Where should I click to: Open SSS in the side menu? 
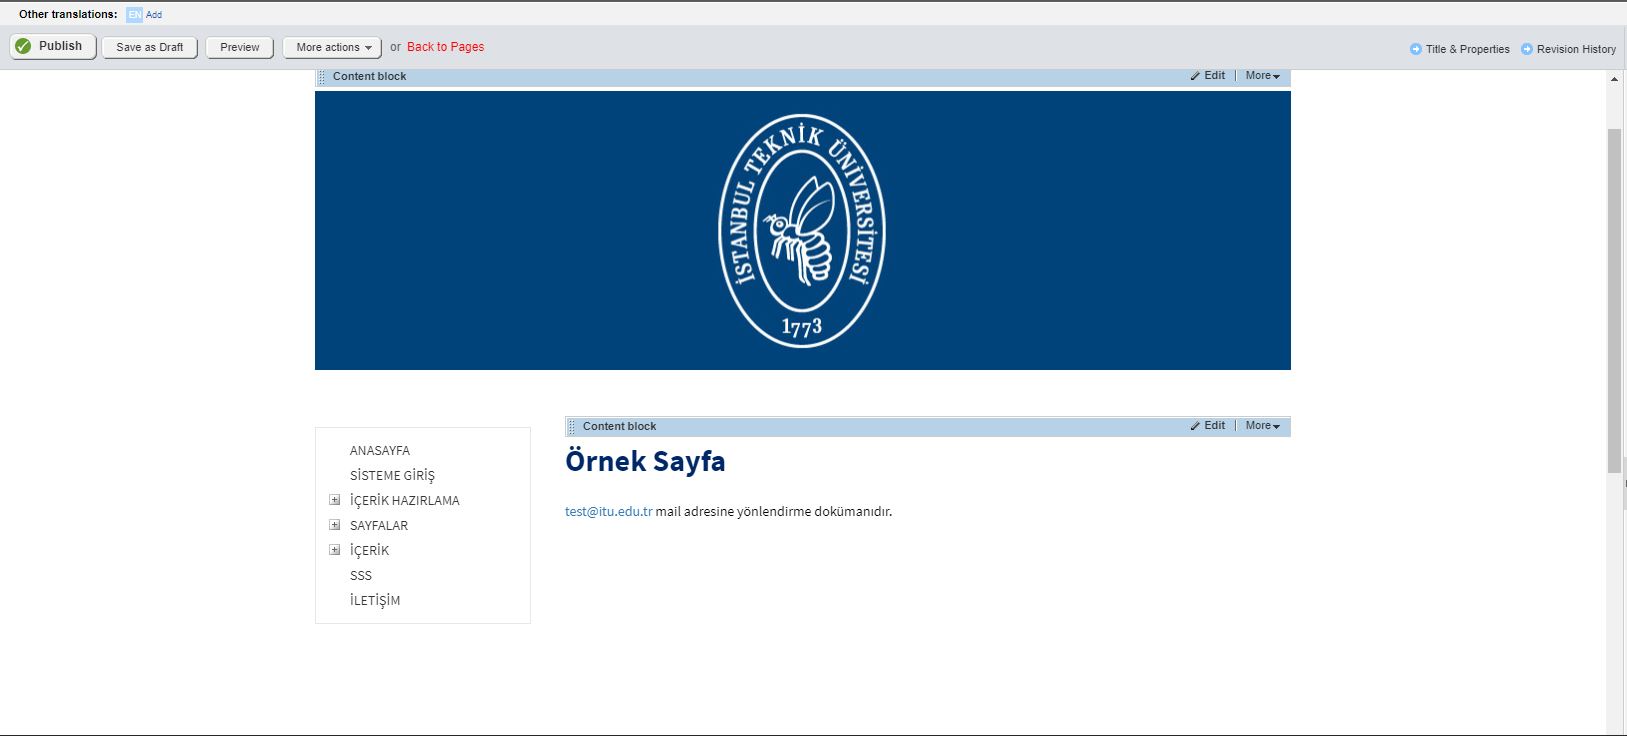click(361, 576)
